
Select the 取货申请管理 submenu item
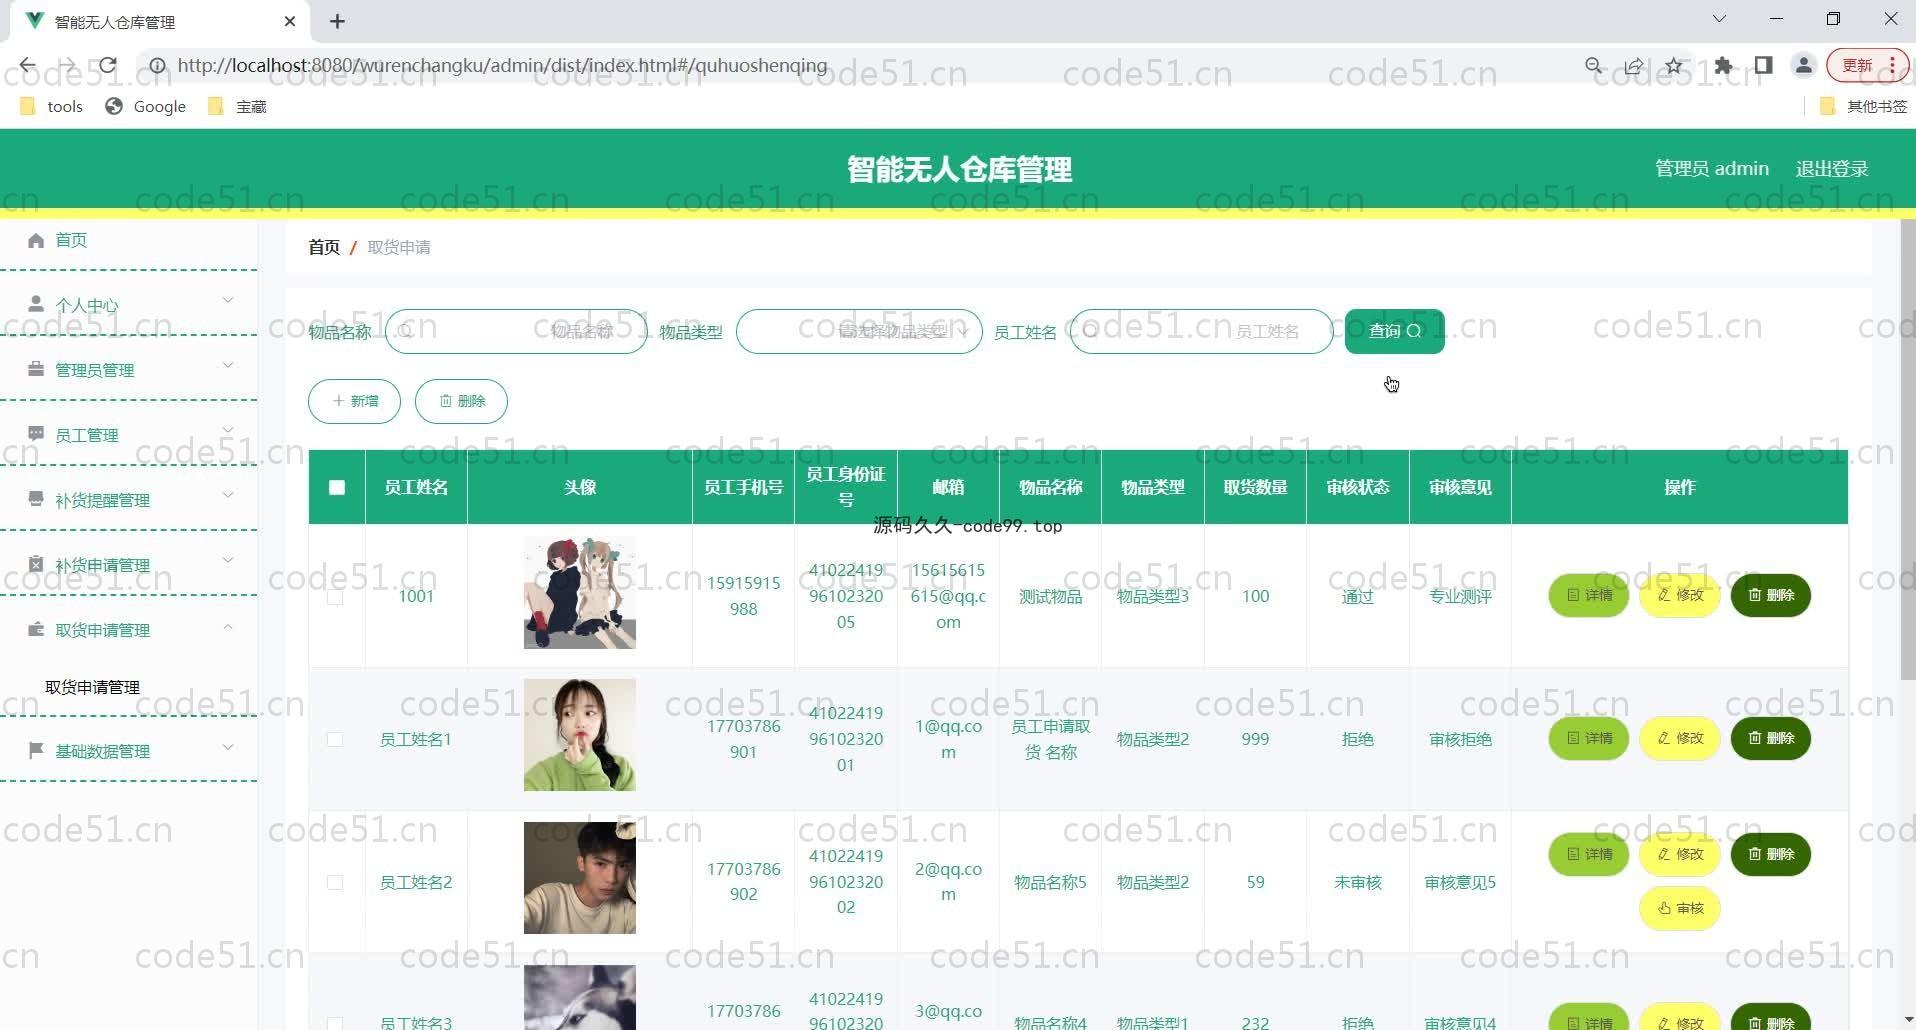(92, 687)
